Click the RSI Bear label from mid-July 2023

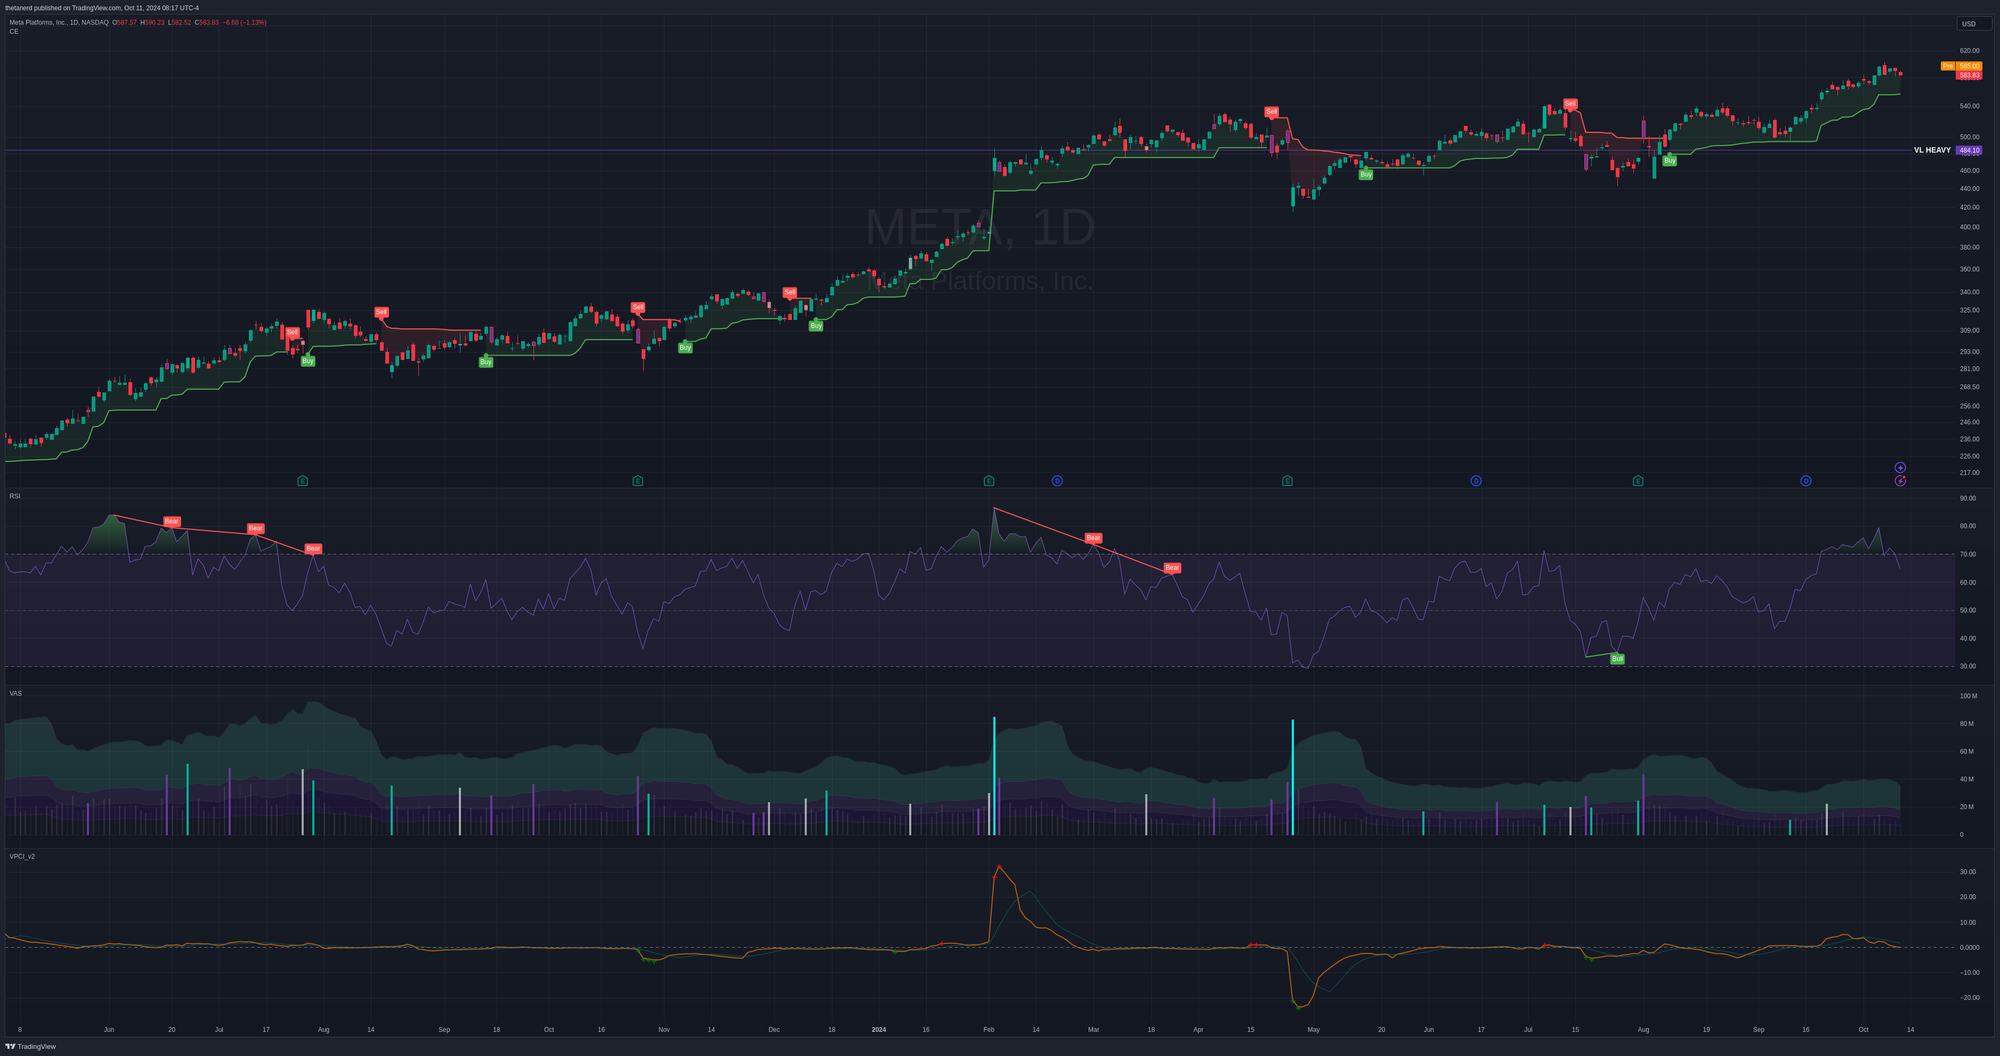point(255,528)
